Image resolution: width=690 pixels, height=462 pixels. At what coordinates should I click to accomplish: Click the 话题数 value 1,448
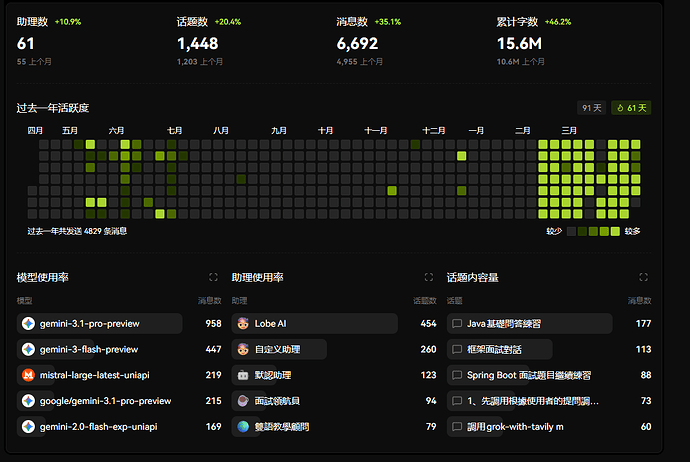(x=198, y=44)
